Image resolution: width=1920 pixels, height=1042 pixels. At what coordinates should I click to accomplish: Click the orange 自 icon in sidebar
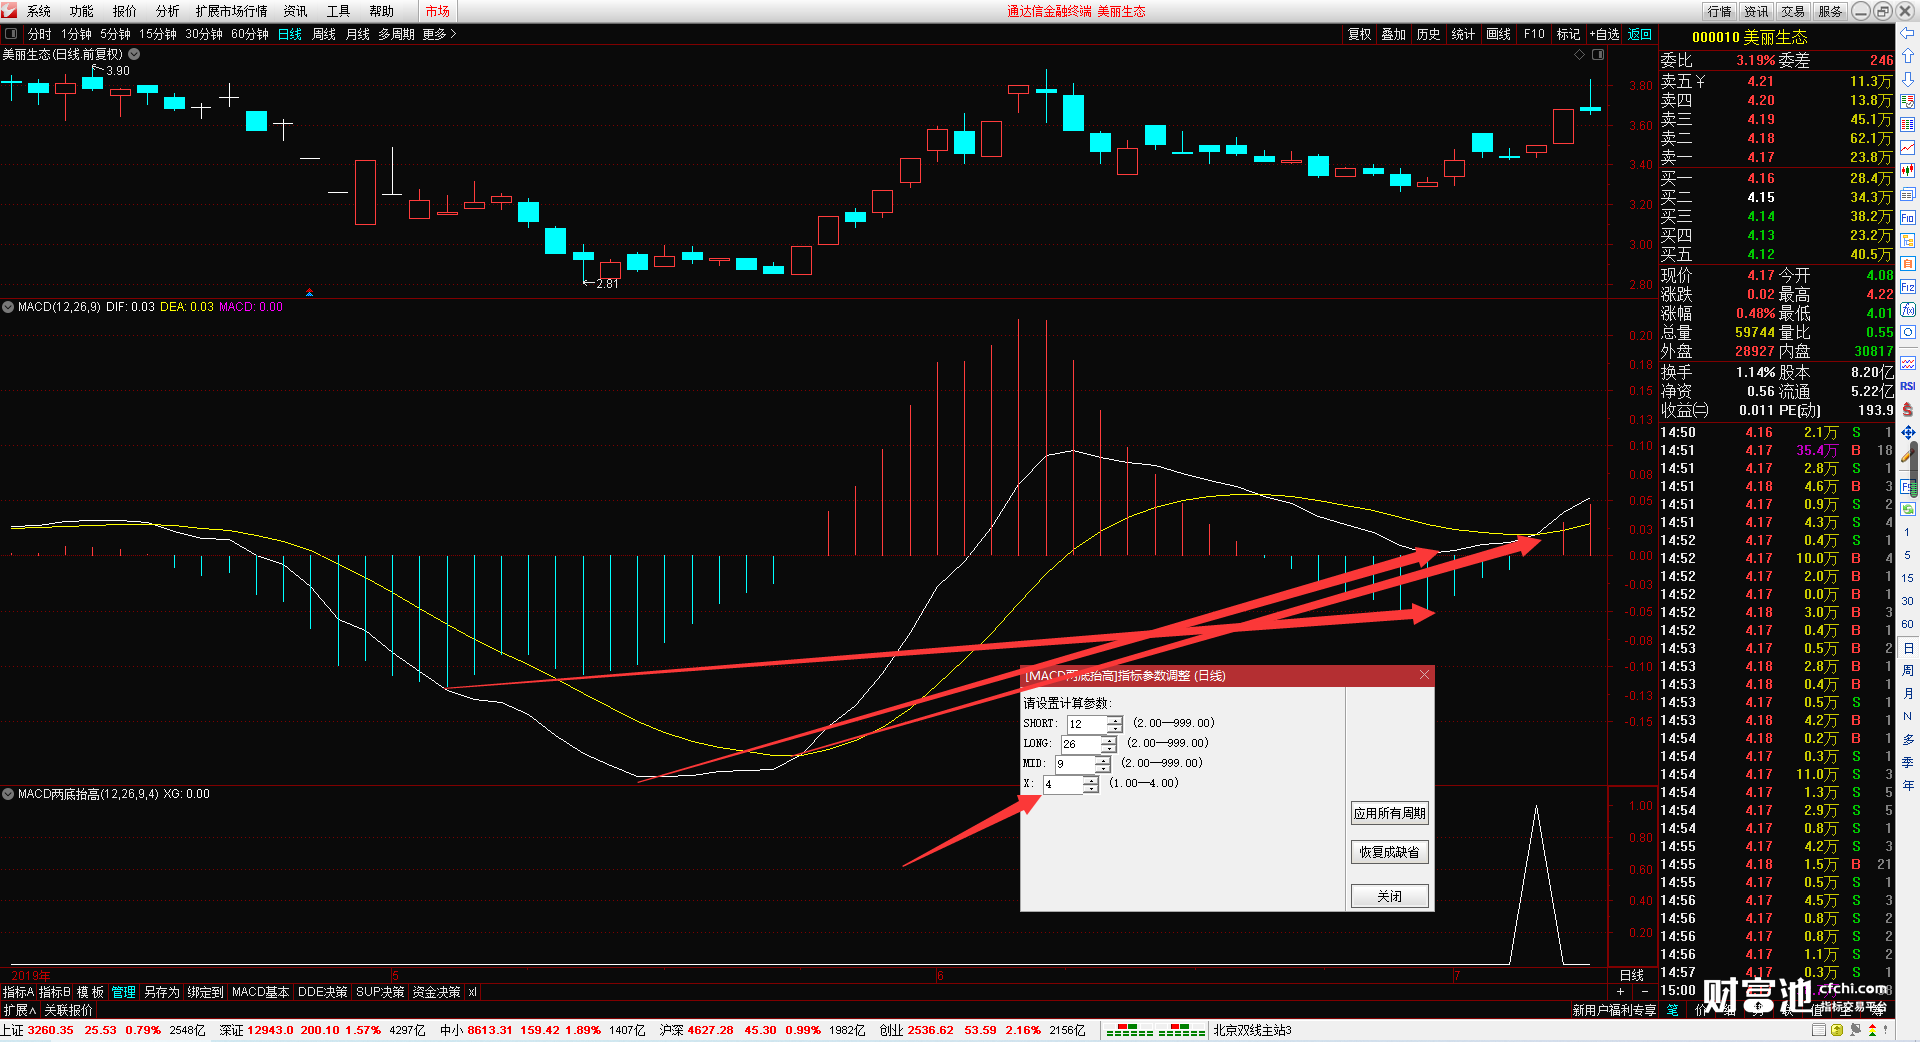[1908, 263]
